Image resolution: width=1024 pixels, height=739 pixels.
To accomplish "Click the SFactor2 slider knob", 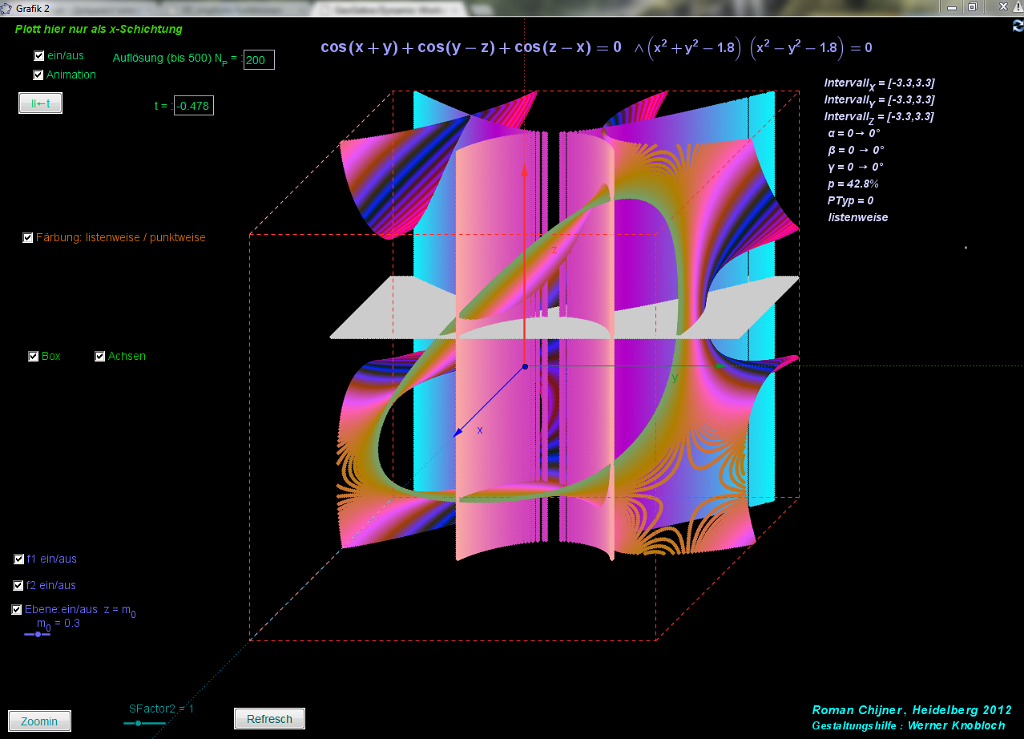I will (x=140, y=721).
